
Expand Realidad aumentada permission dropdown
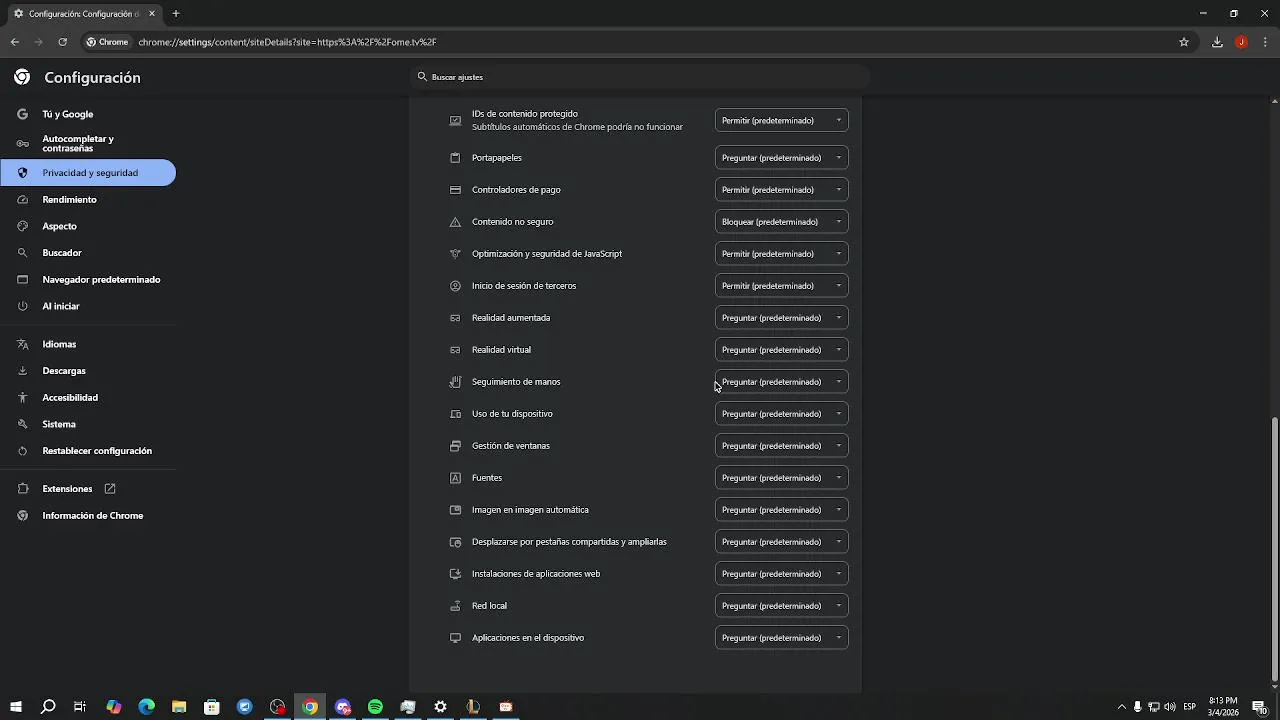click(x=782, y=318)
